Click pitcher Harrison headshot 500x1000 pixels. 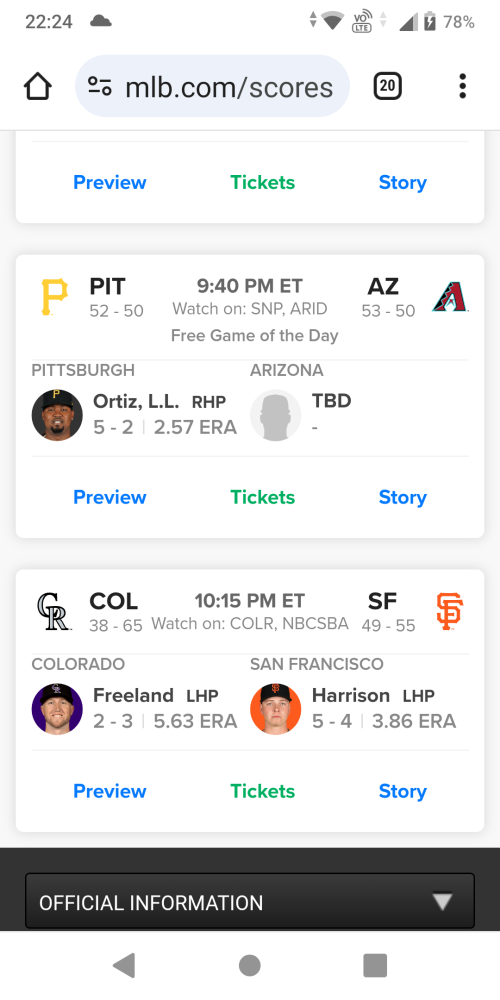click(276, 709)
